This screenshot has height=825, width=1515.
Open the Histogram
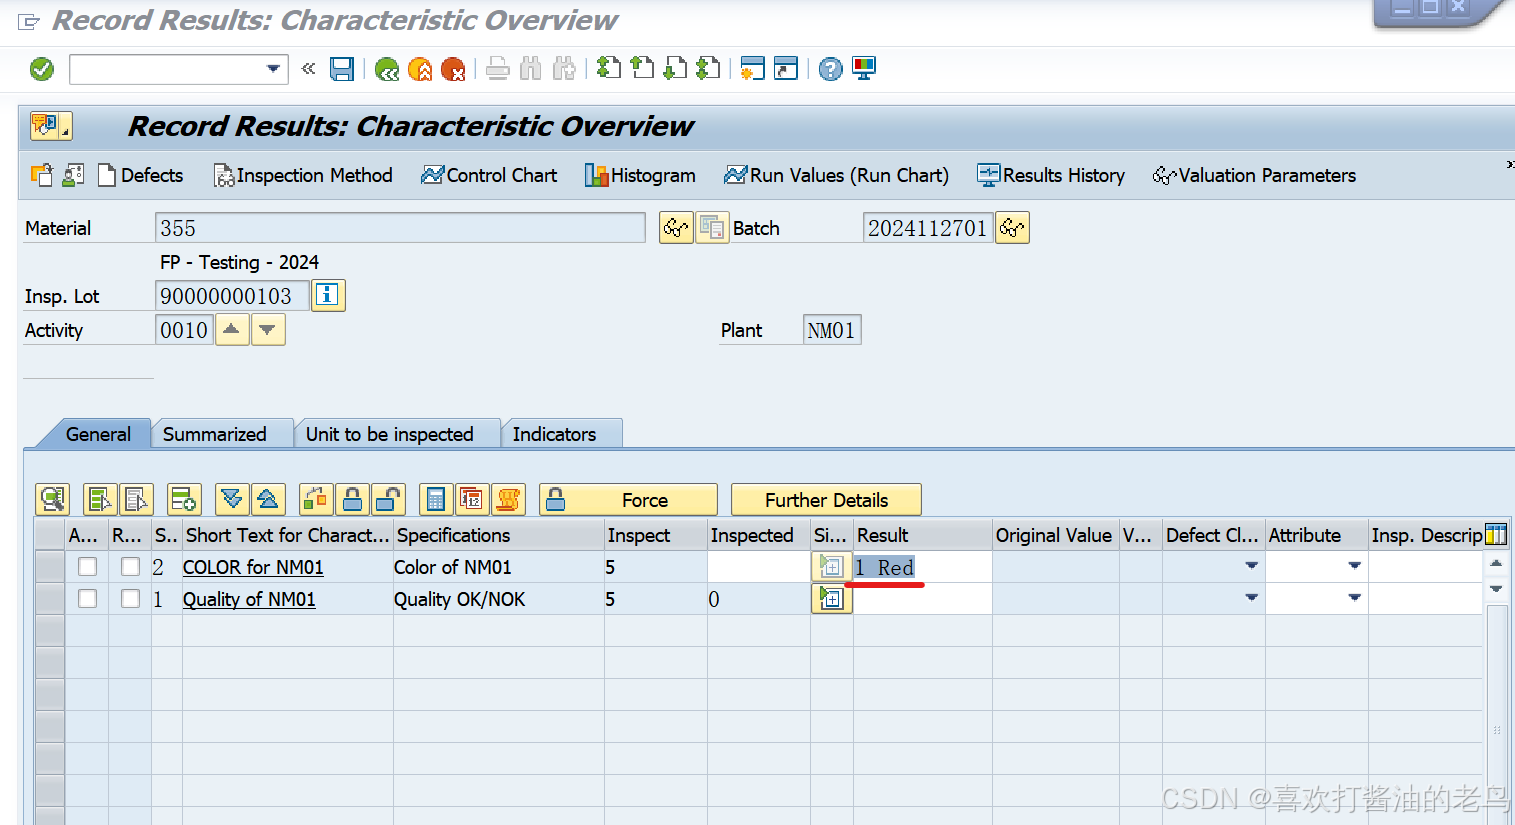pyautogui.click(x=640, y=175)
